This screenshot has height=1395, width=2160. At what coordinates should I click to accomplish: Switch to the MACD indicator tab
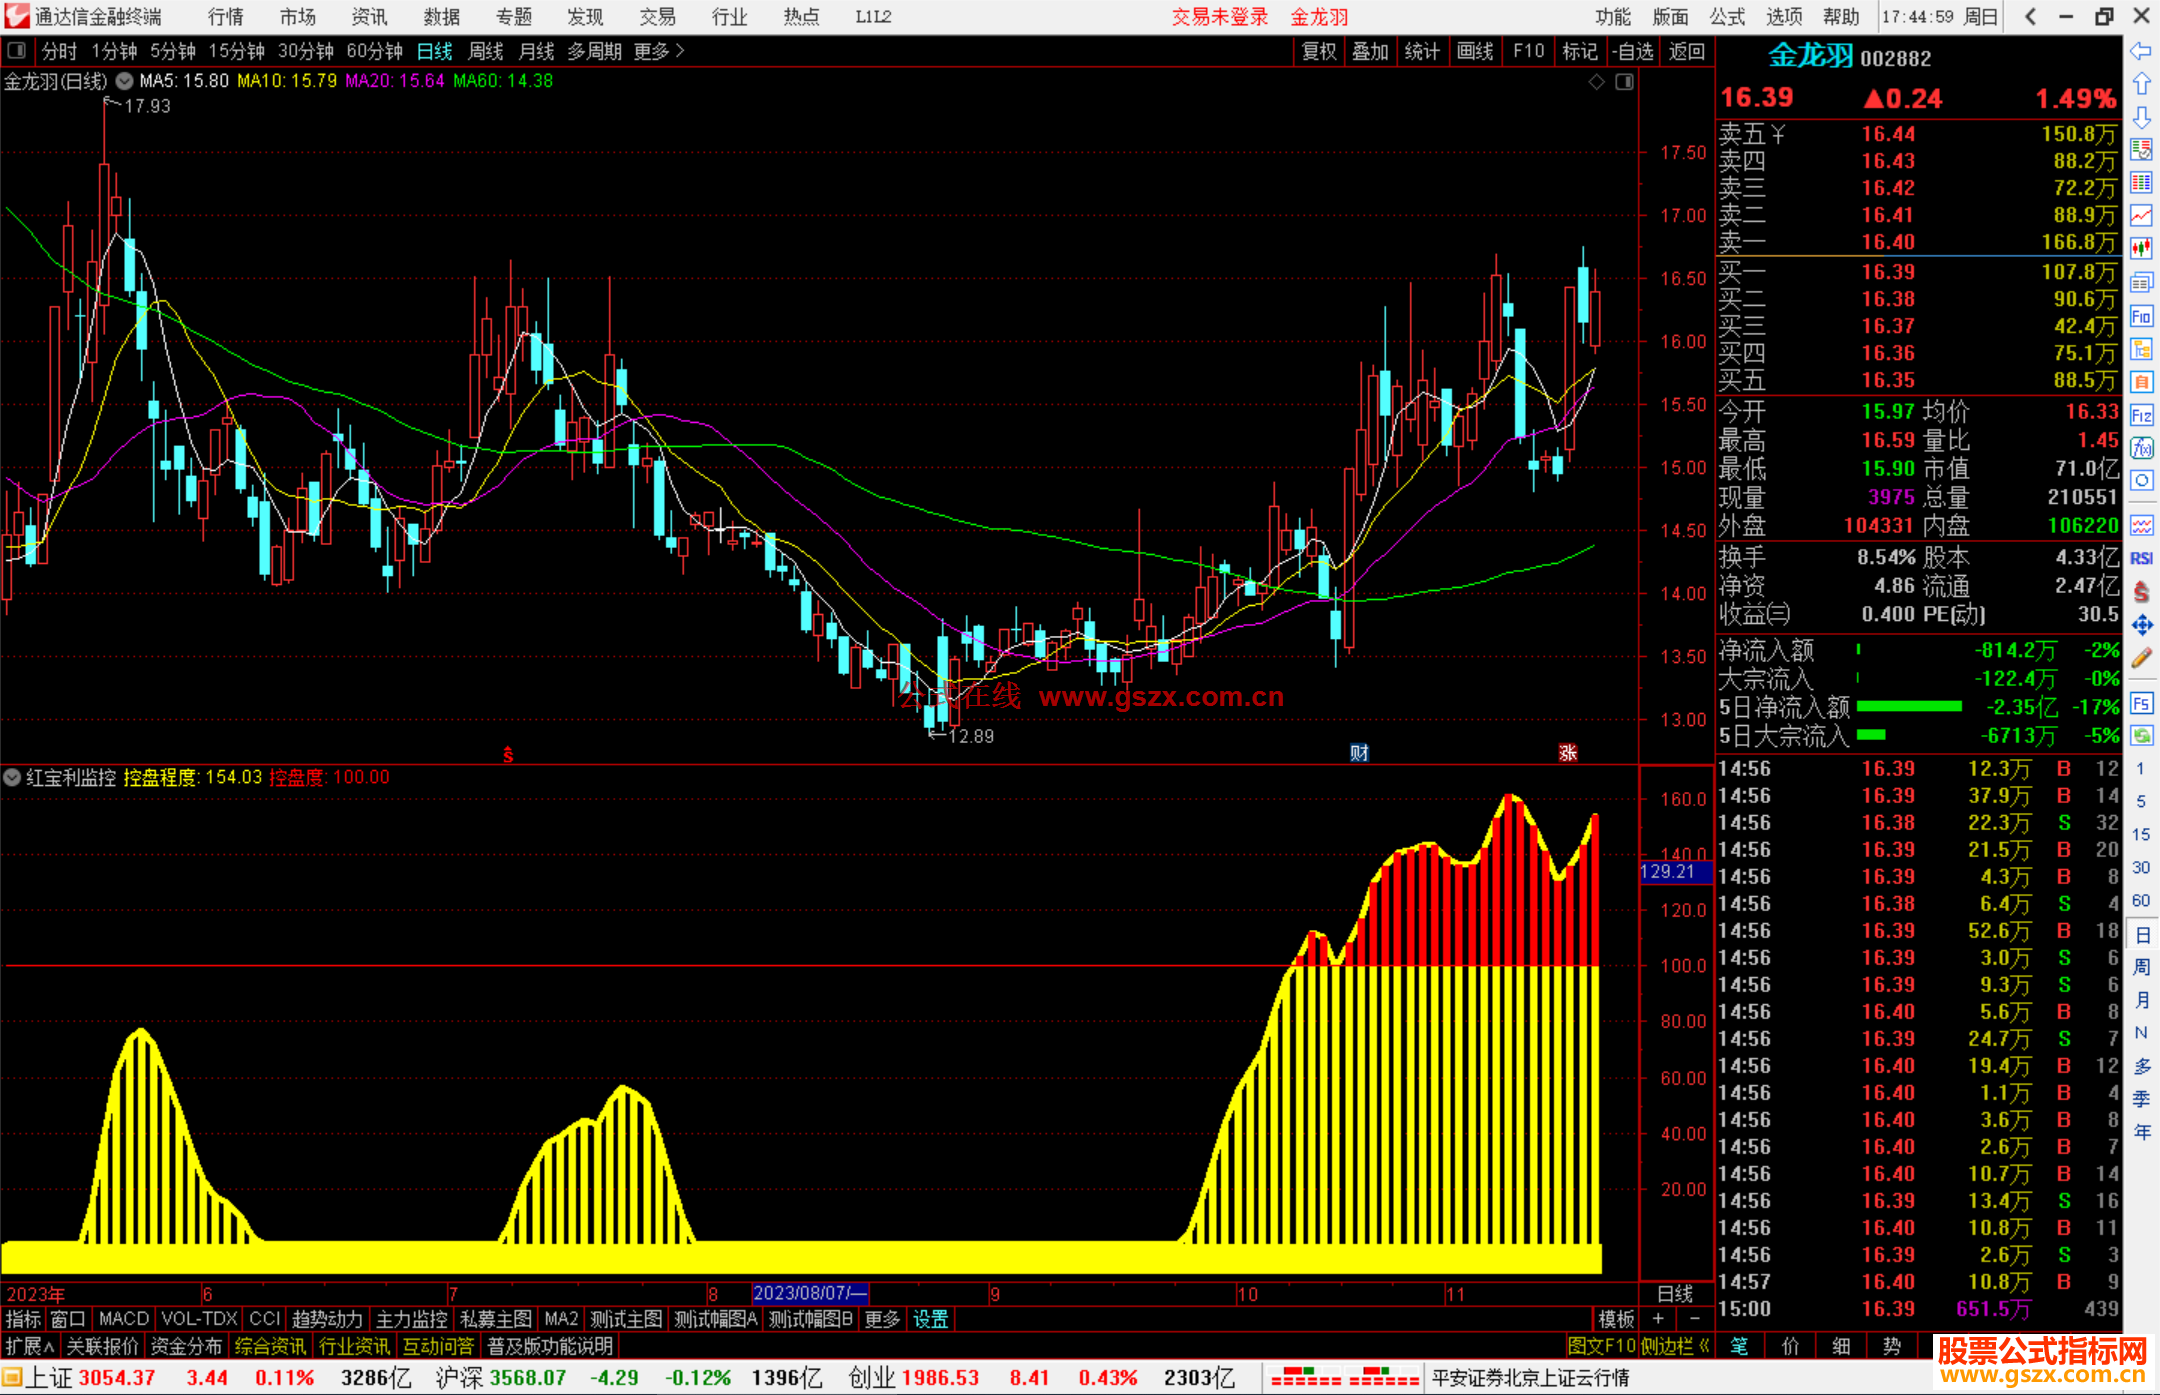pos(123,1319)
